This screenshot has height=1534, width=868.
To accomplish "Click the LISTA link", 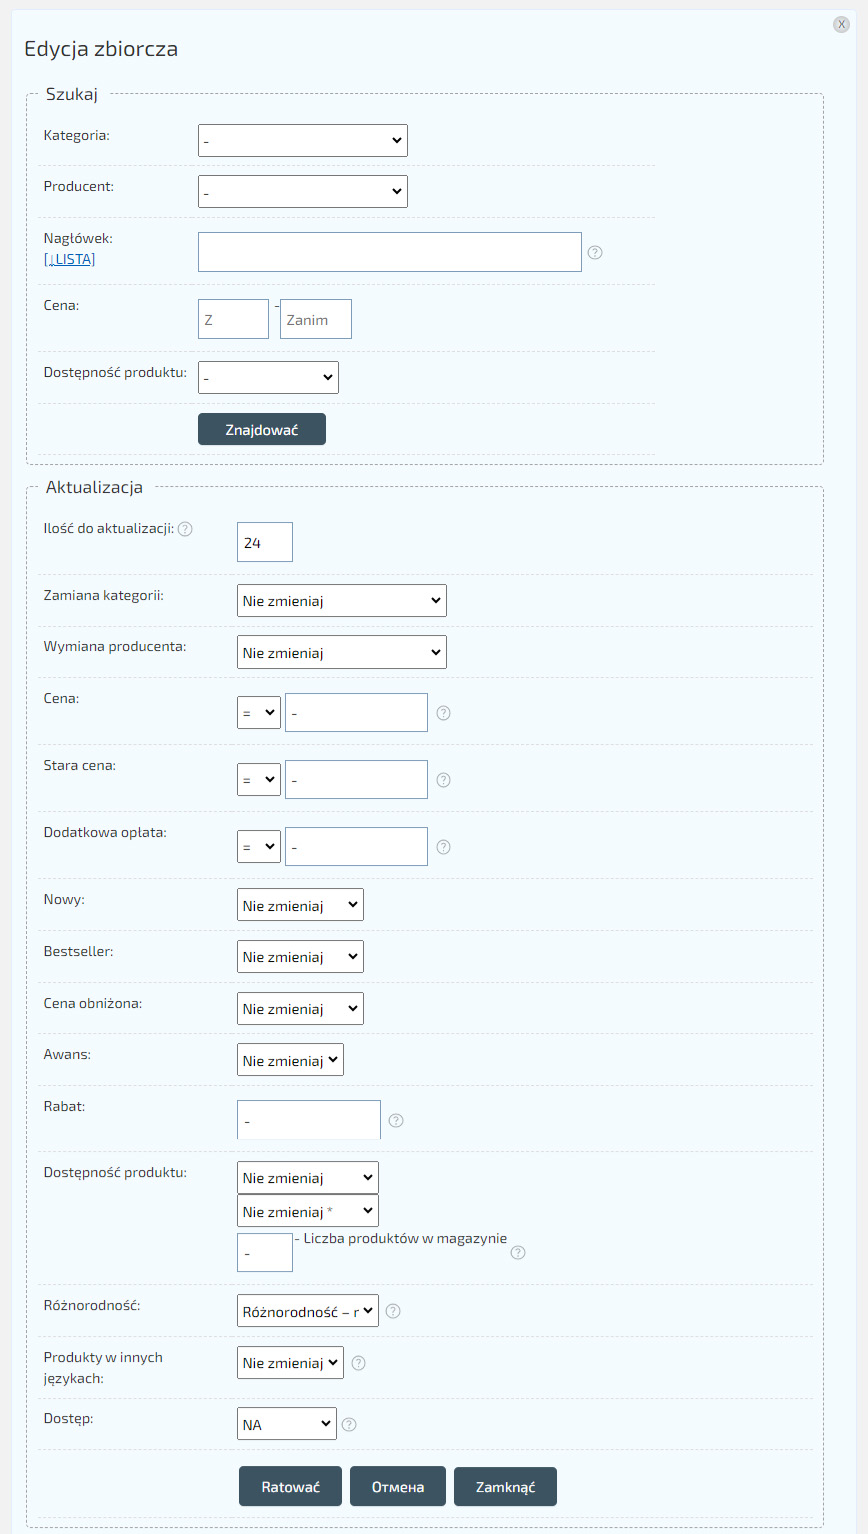I will (70, 259).
